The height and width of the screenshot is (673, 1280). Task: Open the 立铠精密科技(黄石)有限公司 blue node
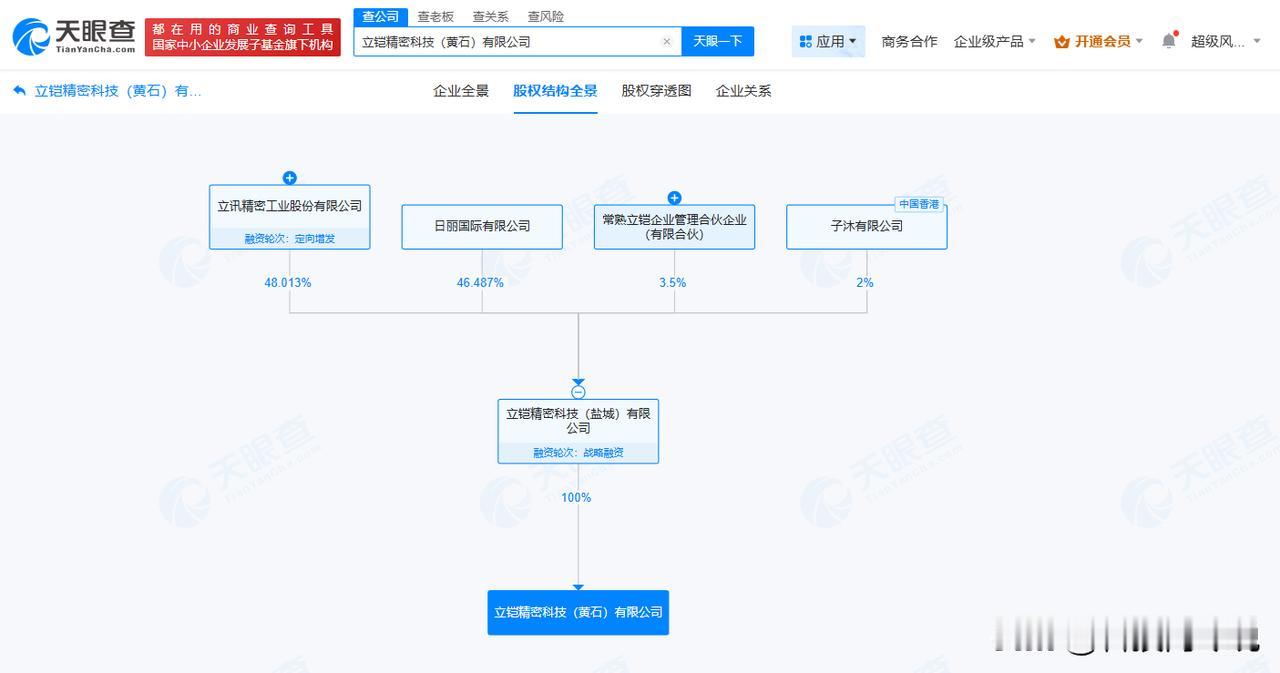[578, 612]
